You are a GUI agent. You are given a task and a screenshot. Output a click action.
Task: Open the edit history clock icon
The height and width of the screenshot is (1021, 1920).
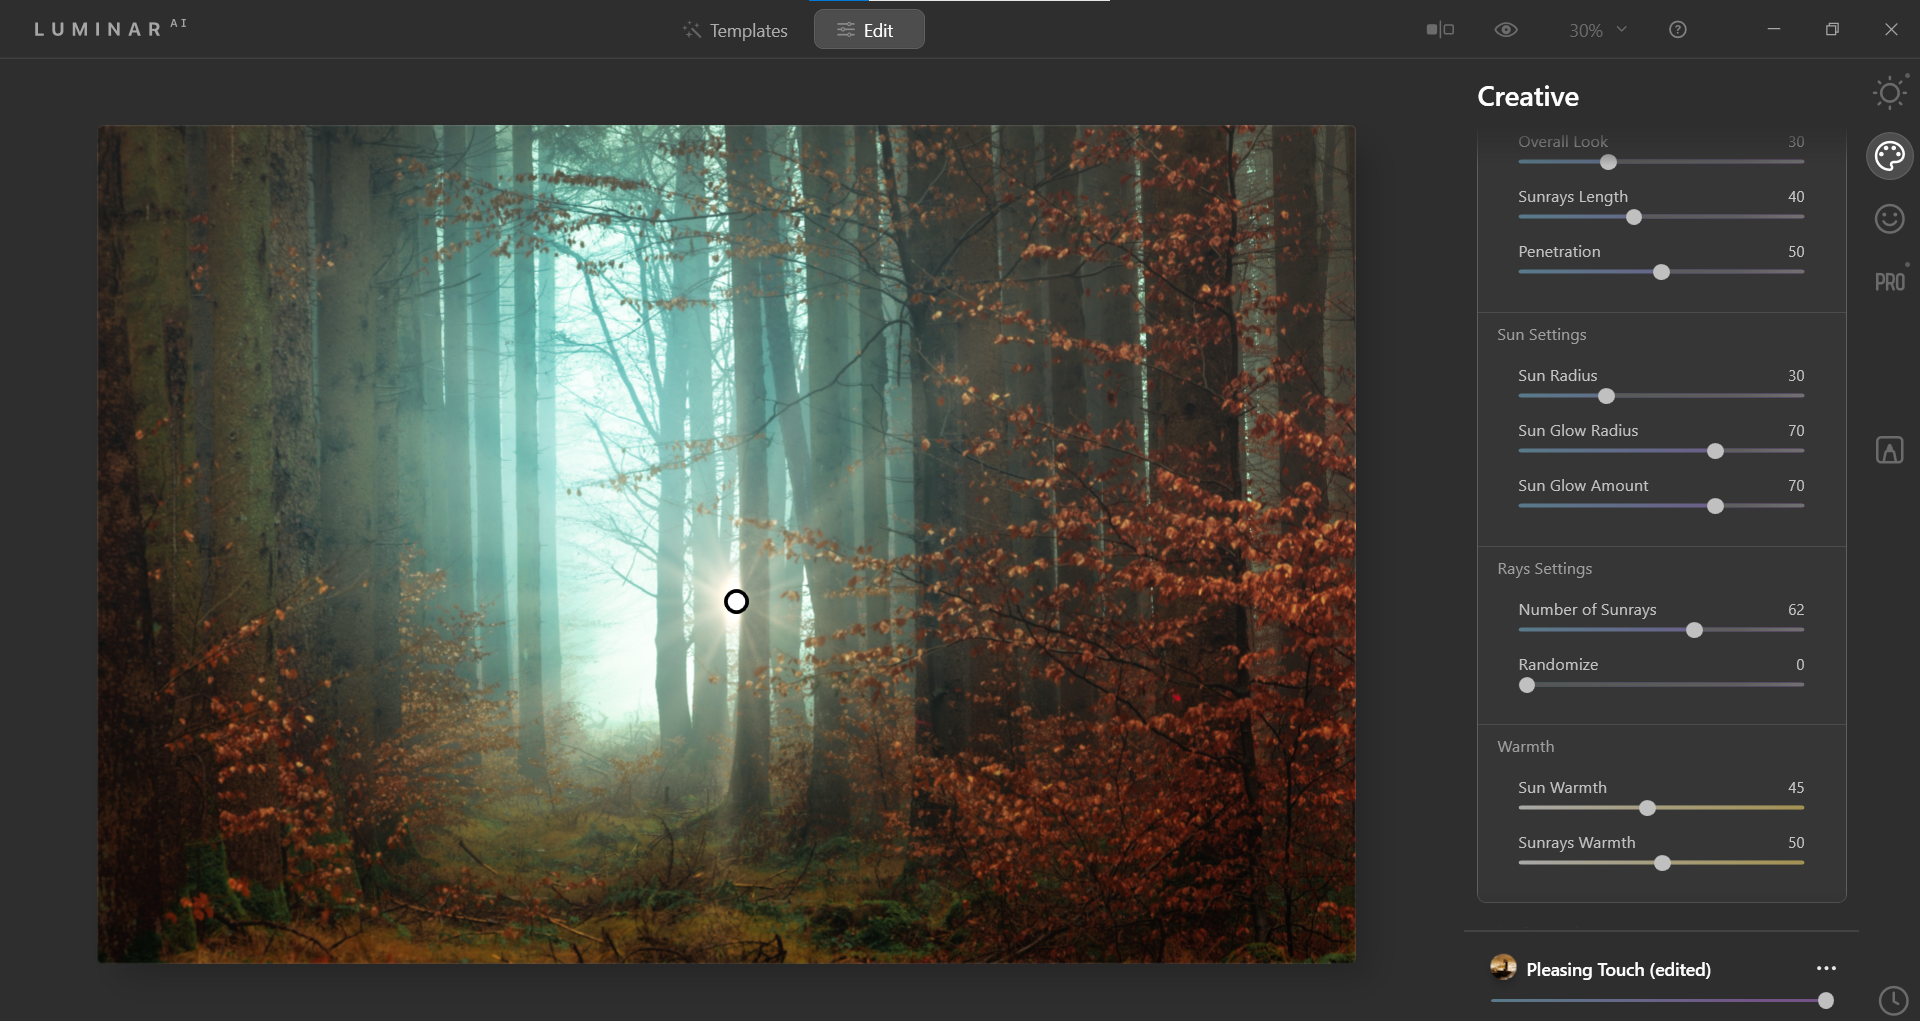(x=1893, y=1000)
